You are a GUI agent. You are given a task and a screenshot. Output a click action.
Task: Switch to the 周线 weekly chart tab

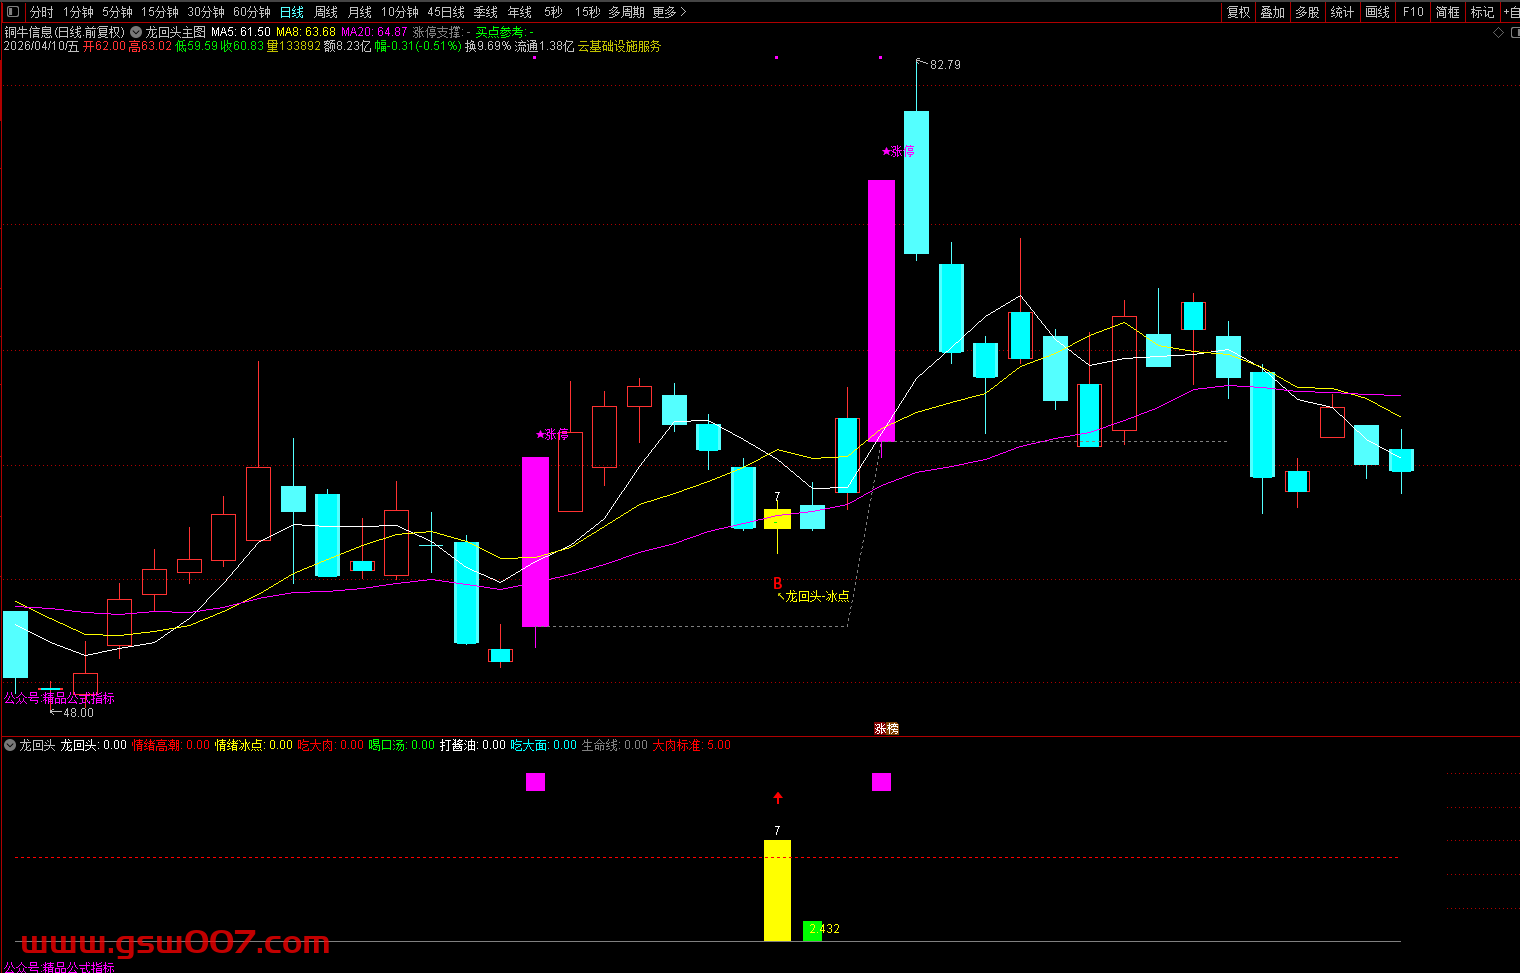[326, 12]
